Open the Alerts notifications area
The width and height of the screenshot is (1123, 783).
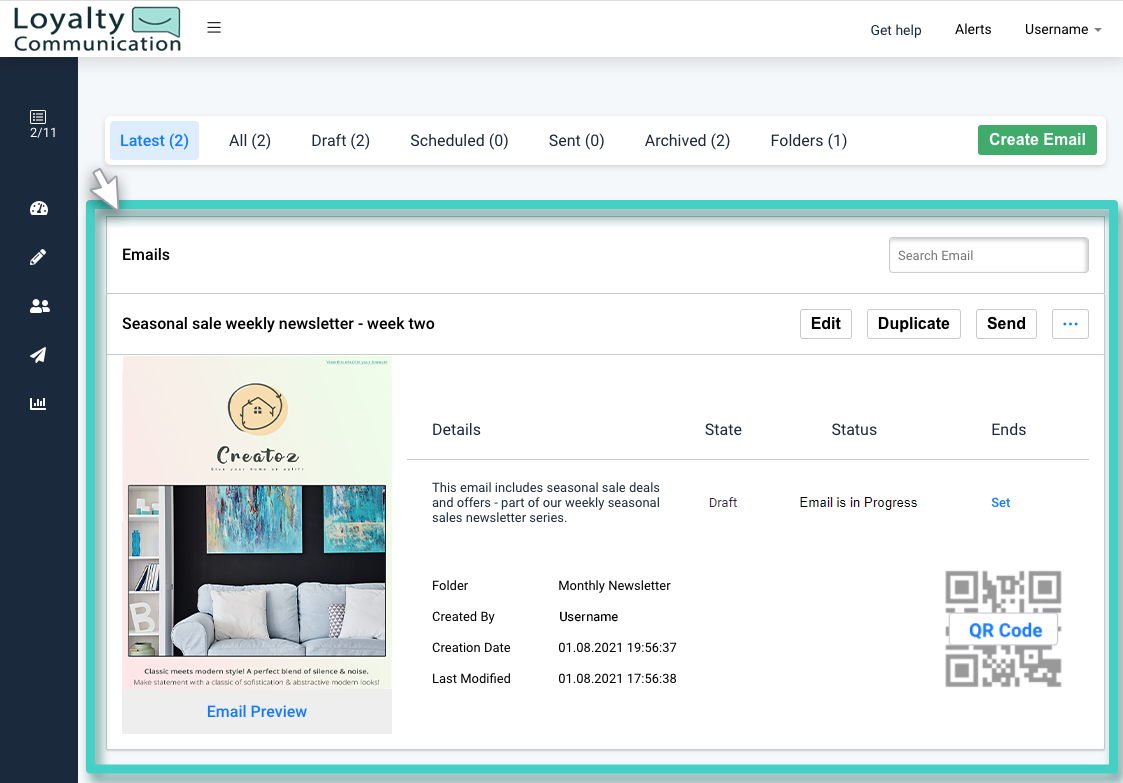[x=972, y=29]
